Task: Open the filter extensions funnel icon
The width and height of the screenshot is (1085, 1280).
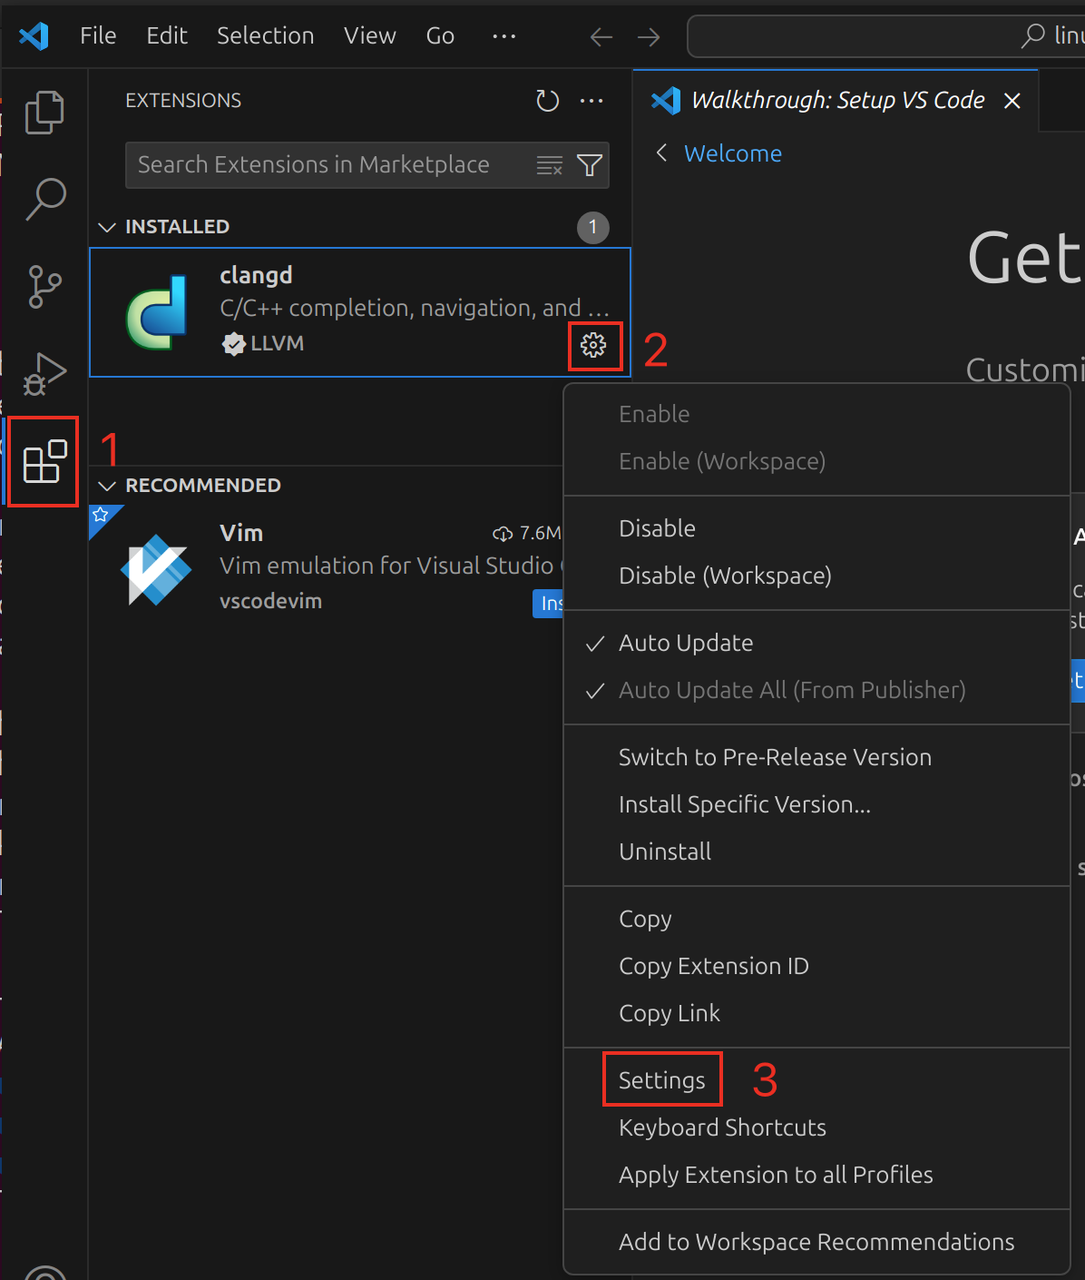Action: tap(590, 165)
